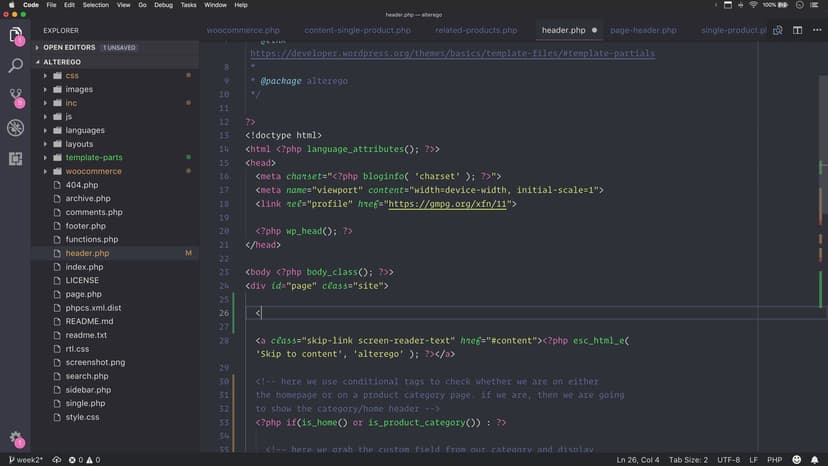
Task: Change the PHP language mode
Action: 775,459
